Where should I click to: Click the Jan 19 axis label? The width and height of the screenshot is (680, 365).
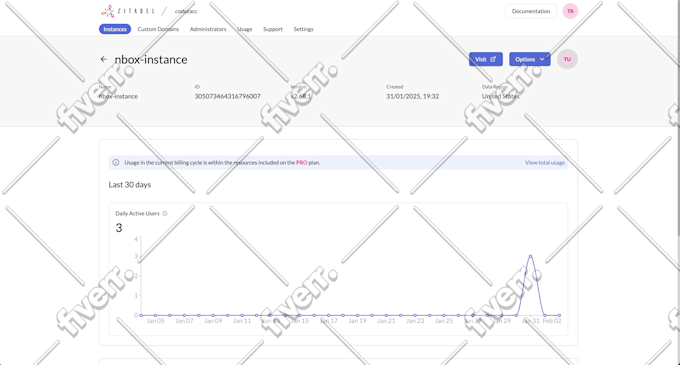(357, 321)
